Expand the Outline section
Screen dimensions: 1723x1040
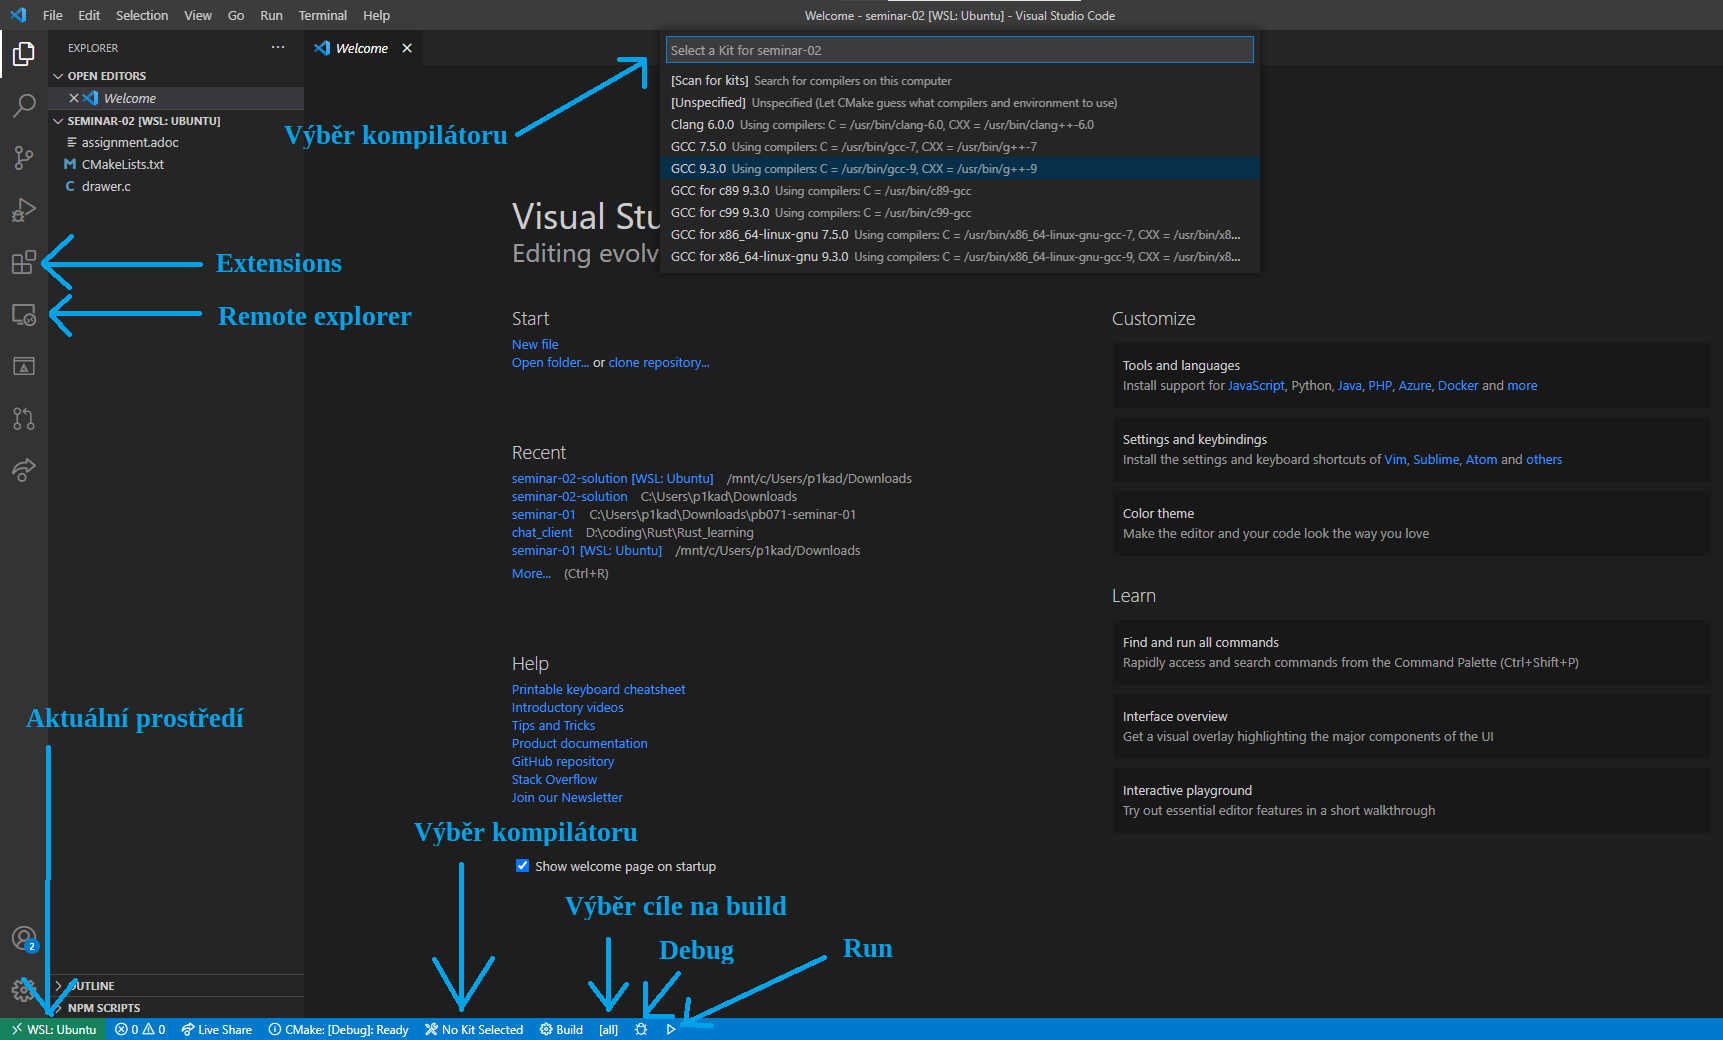[178, 986]
